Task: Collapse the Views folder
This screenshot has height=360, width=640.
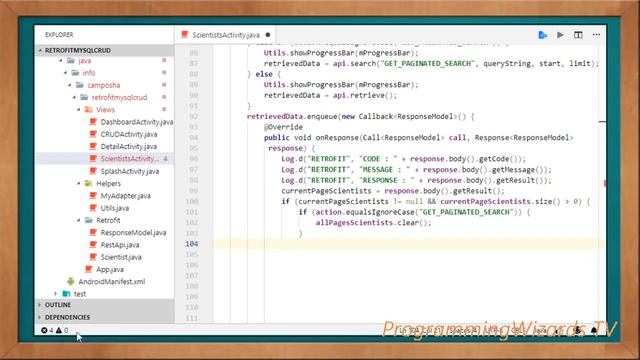Action: (79, 109)
